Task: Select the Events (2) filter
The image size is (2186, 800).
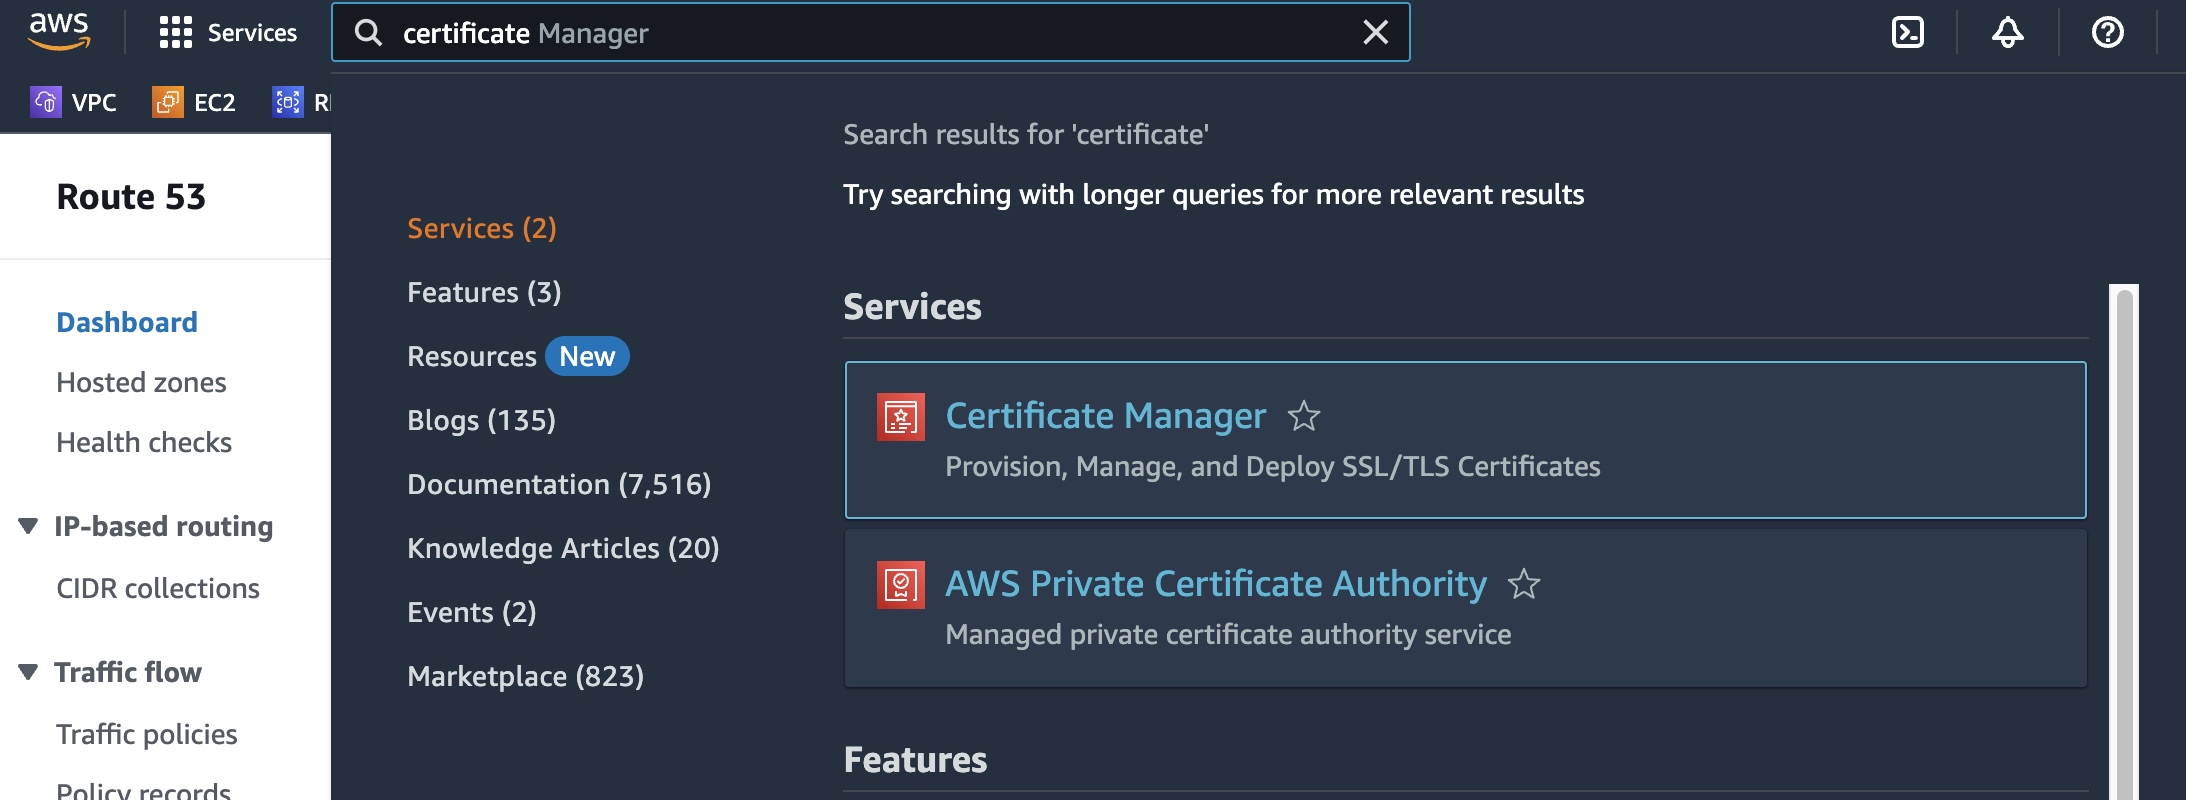Action: point(471,612)
